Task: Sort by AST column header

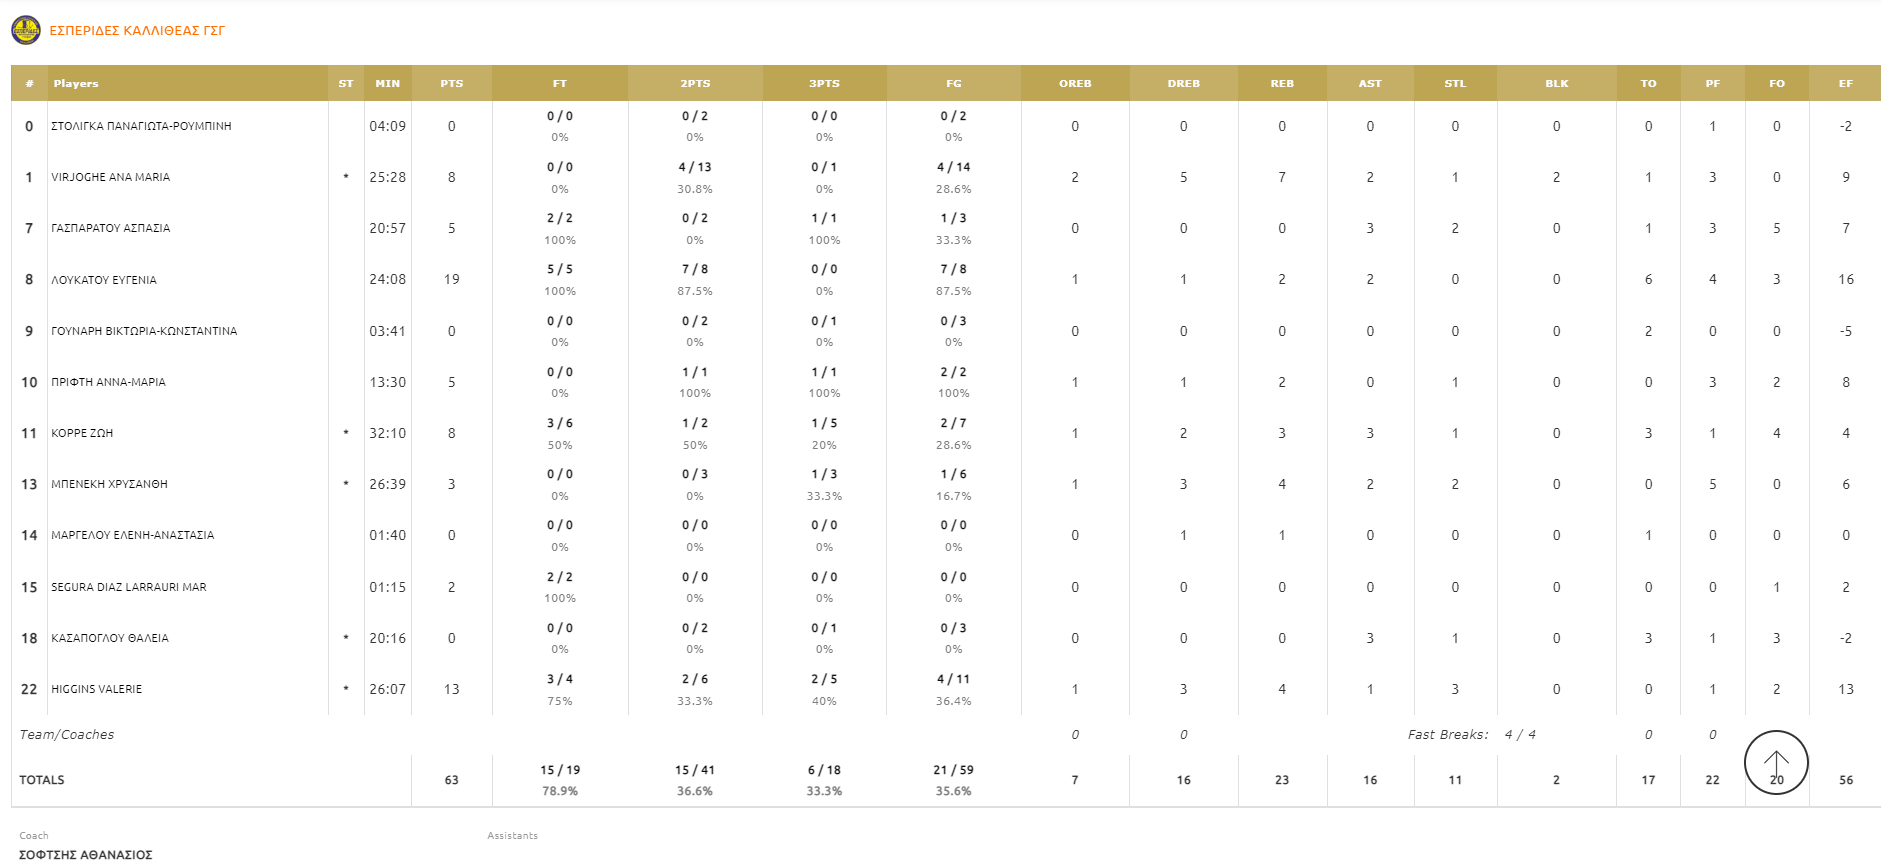Action: (1369, 84)
